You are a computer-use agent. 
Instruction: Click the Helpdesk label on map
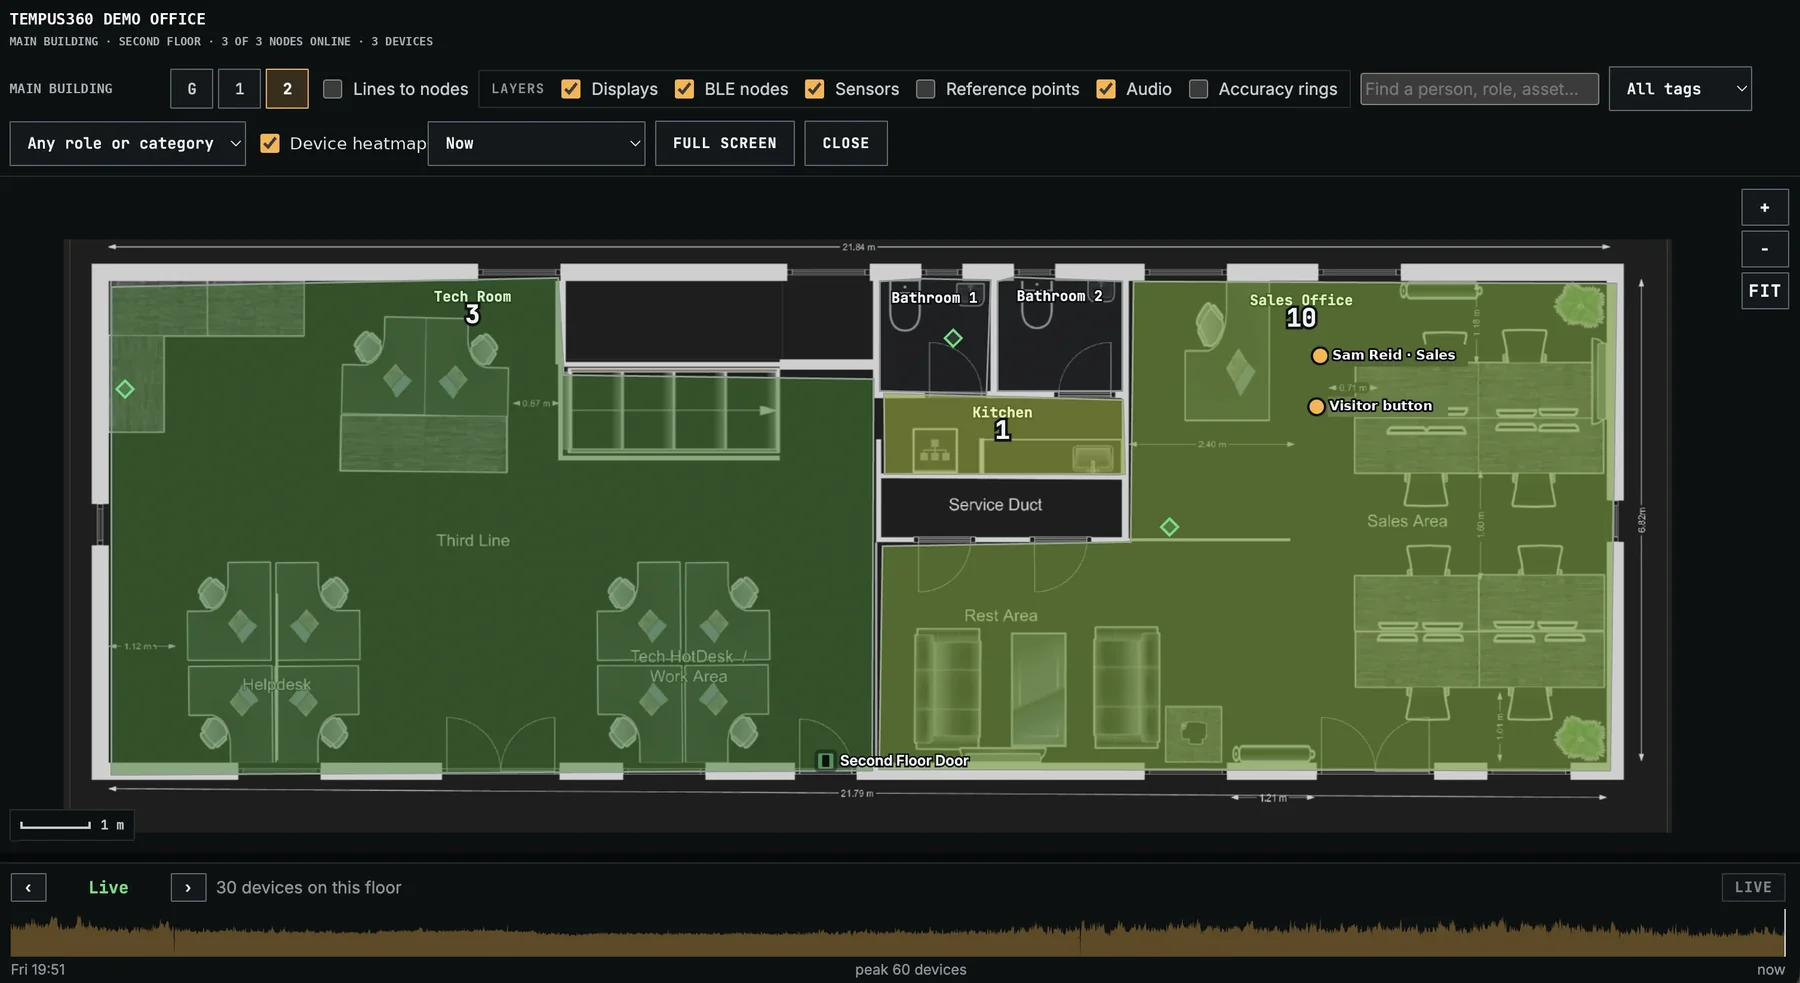[276, 685]
